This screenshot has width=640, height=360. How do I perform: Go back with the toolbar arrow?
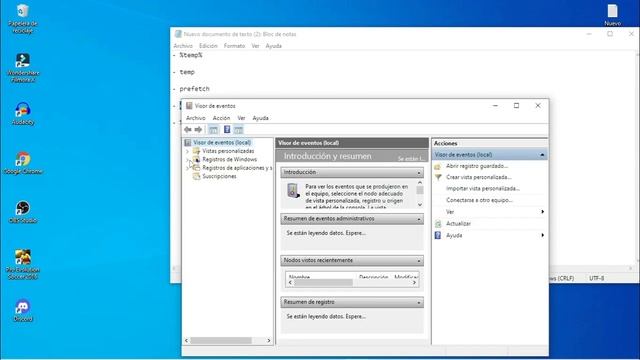tap(188, 130)
